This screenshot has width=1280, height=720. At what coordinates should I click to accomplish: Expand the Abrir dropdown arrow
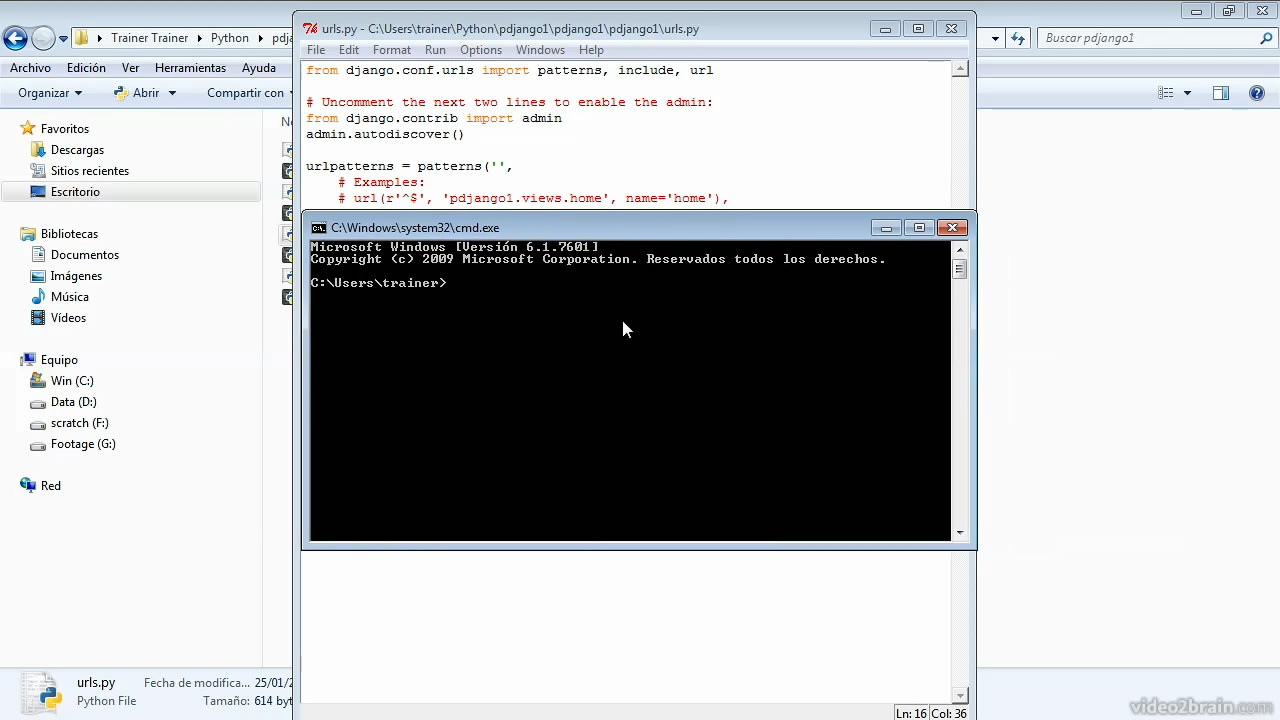[x=172, y=93]
